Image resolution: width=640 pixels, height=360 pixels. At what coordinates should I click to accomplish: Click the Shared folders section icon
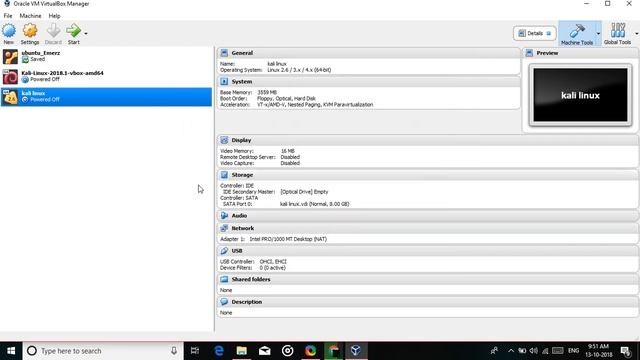coord(224,279)
